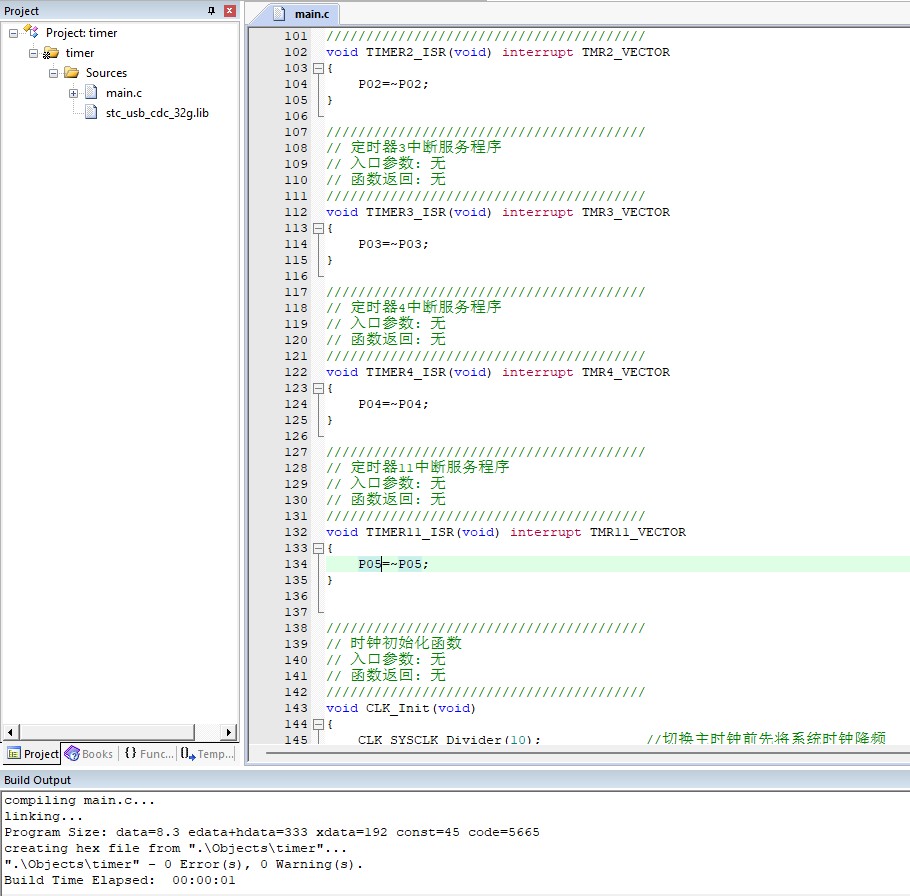The width and height of the screenshot is (910, 896).
Task: Select the timer target in the tree
Action: coord(80,53)
